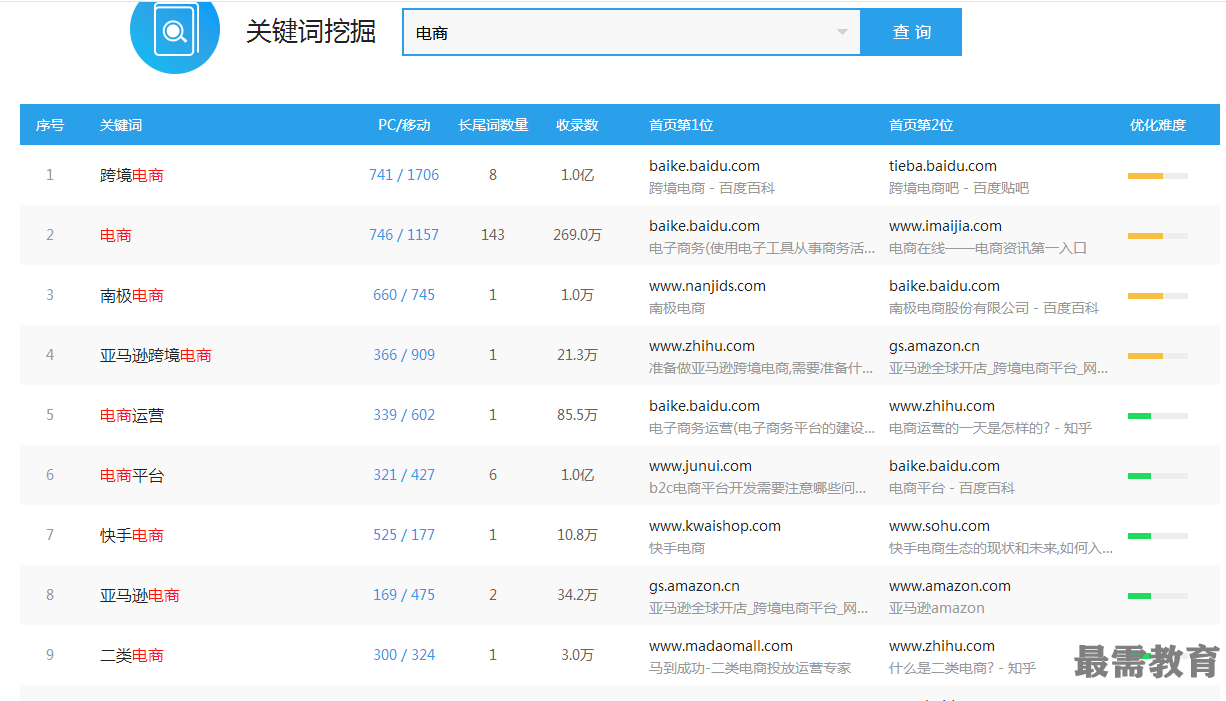1226x701 pixels.
Task: Click the 什么是二类电商? - 知乎 description
Action: pyautogui.click(x=962, y=668)
